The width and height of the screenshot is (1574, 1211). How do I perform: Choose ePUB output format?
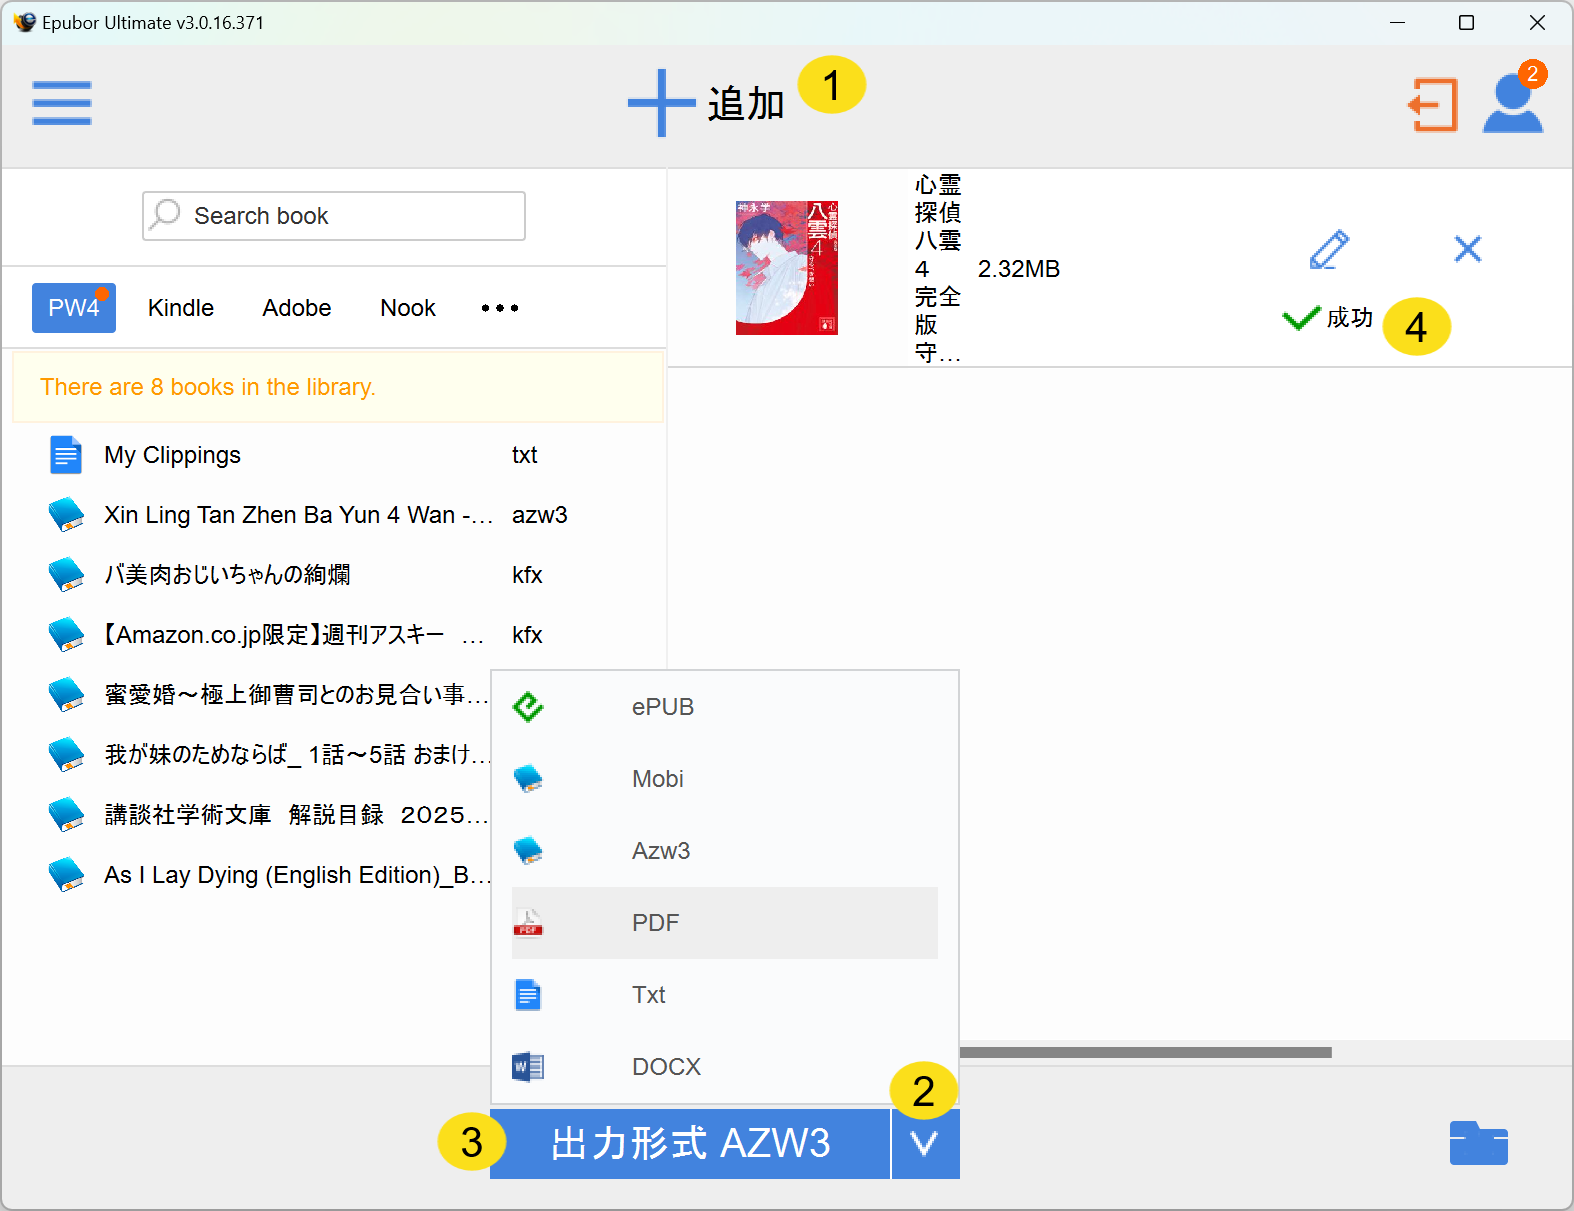(x=725, y=707)
